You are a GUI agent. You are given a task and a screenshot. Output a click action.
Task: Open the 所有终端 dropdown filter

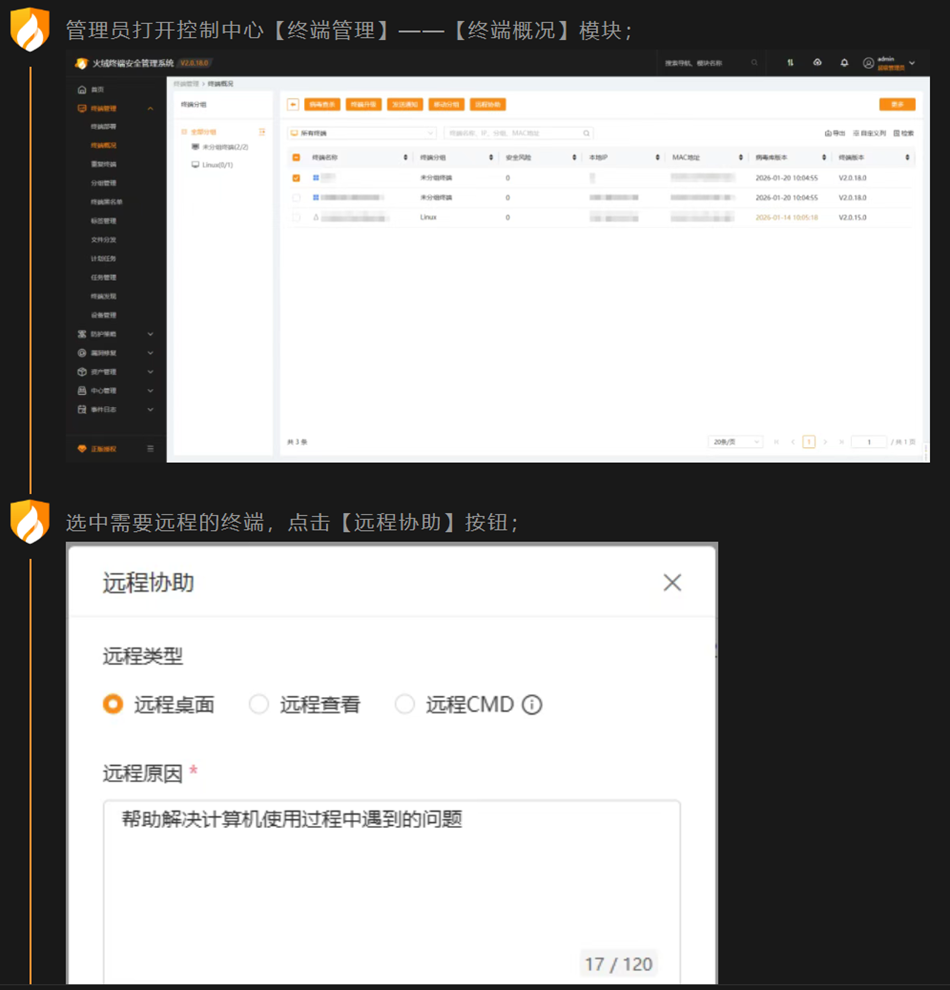[361, 133]
